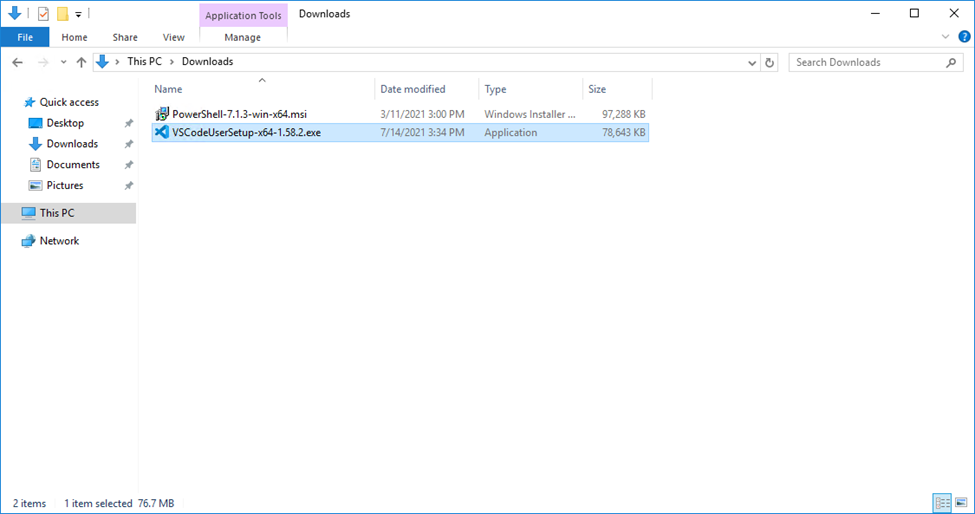Click the address bar Downloads folder icon
975x514 pixels.
tap(103, 62)
